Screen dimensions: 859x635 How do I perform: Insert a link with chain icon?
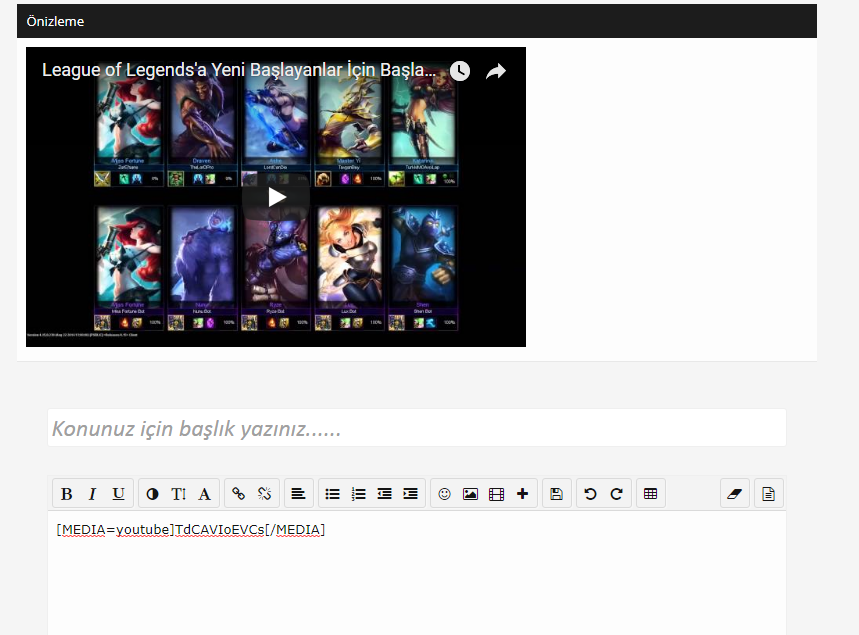click(x=238, y=494)
